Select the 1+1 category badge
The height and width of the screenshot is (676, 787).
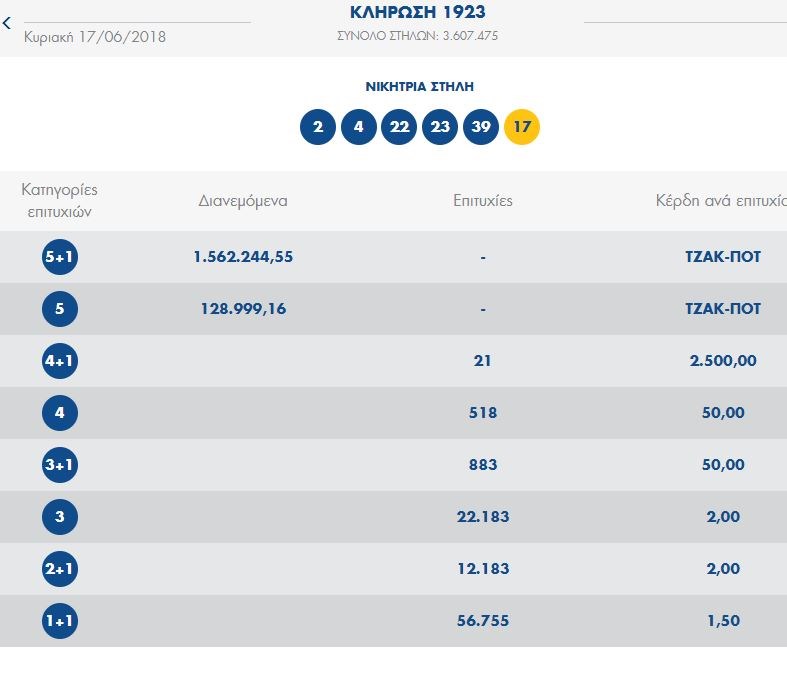(60, 621)
